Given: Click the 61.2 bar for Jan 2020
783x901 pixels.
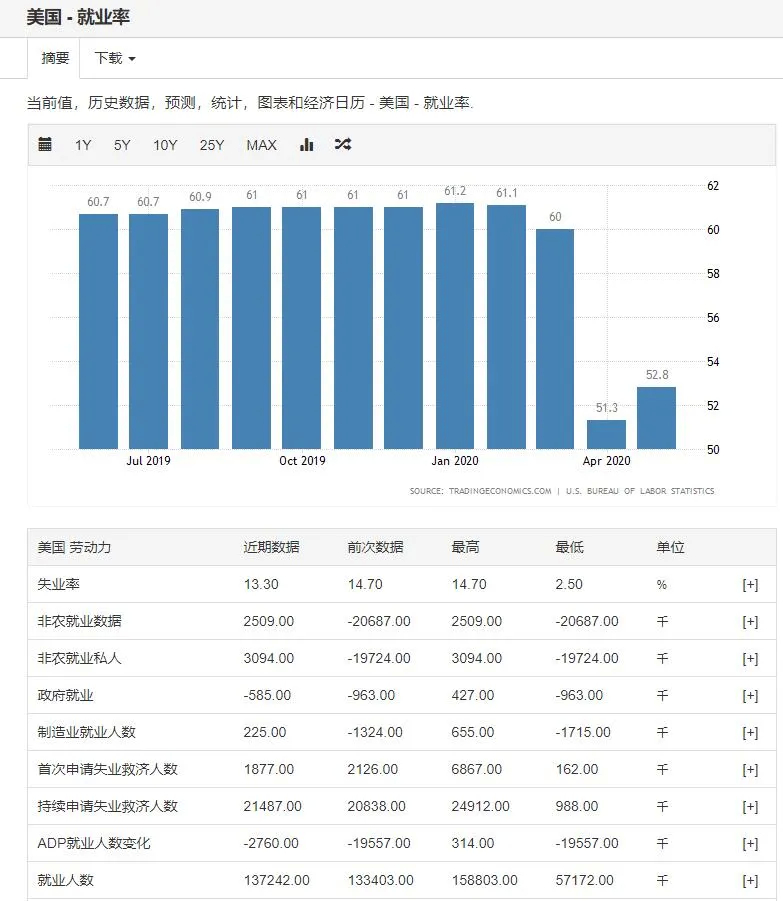Looking at the screenshot, I should point(455,326).
